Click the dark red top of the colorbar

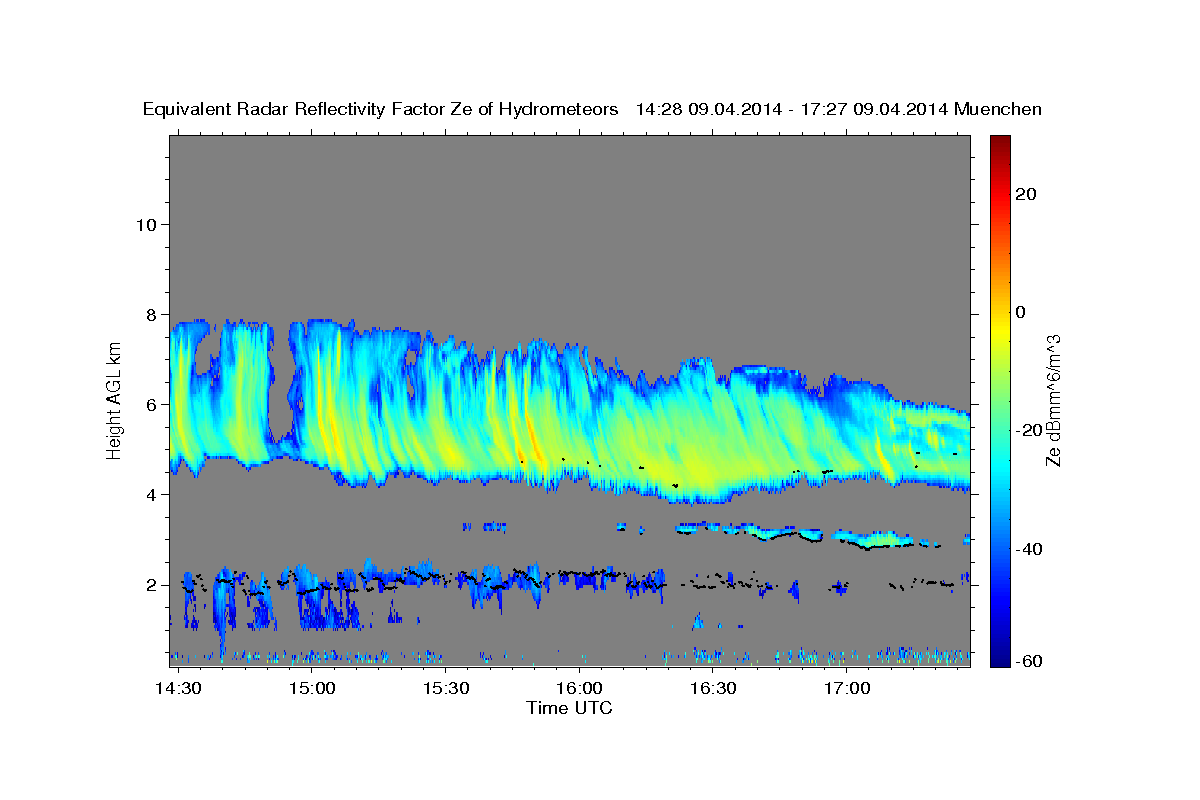point(1000,142)
